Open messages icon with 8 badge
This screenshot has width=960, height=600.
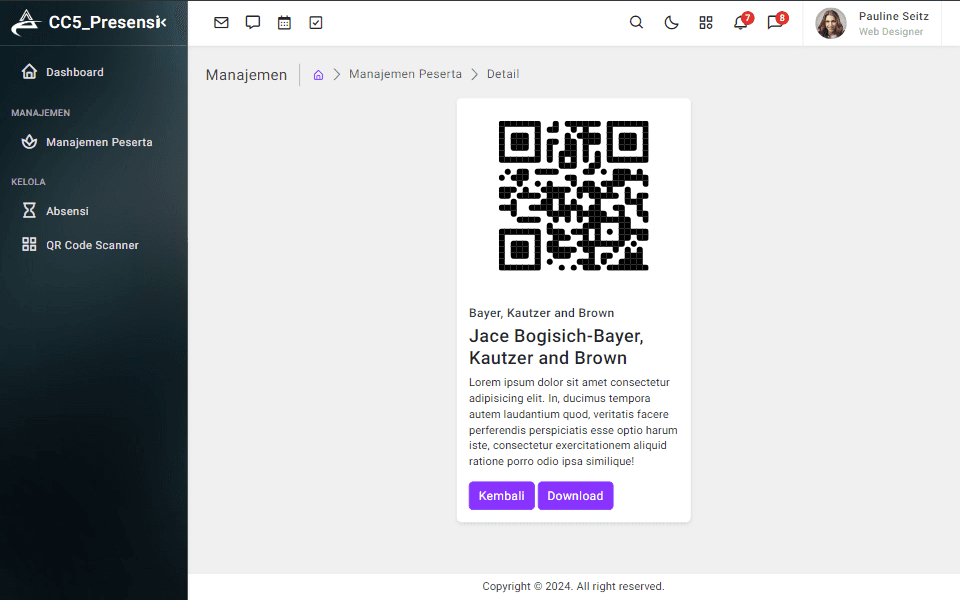(x=776, y=22)
